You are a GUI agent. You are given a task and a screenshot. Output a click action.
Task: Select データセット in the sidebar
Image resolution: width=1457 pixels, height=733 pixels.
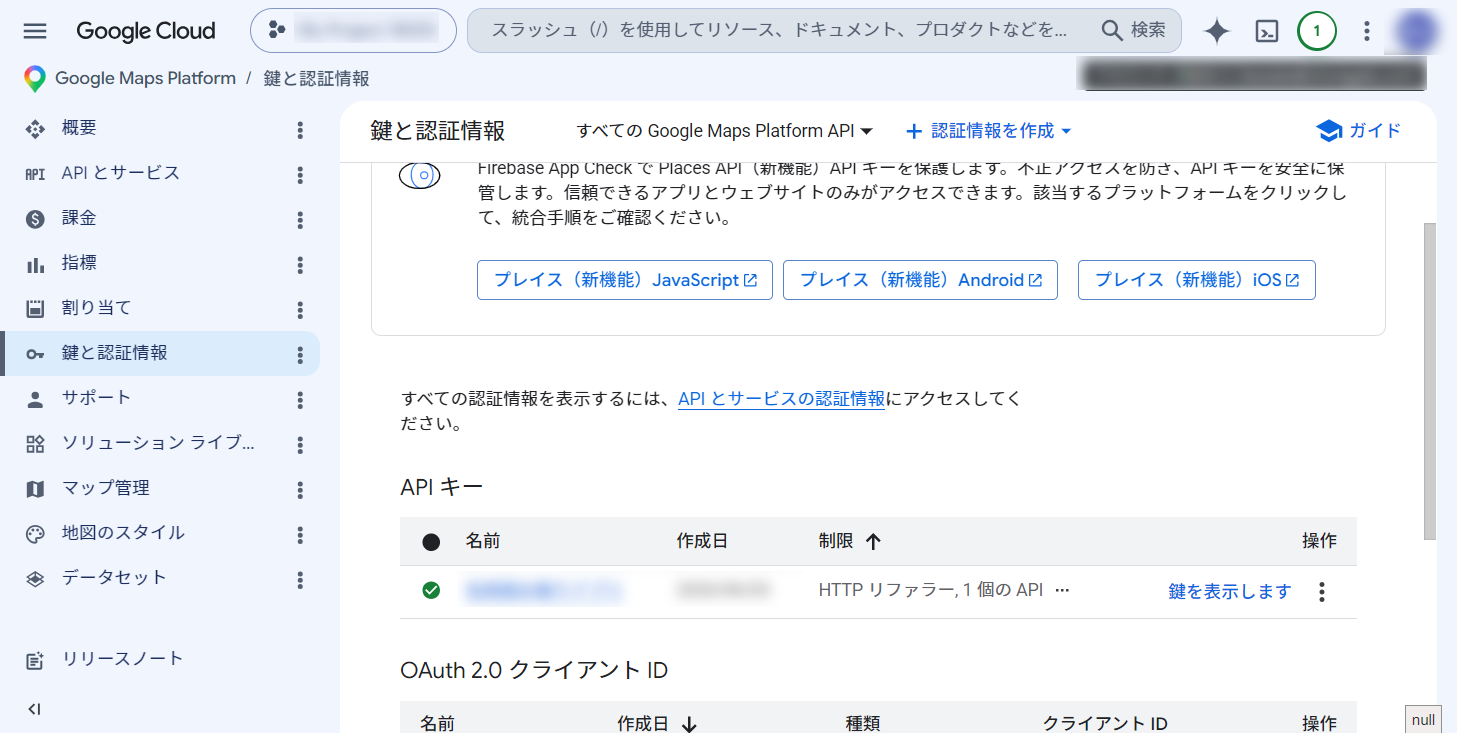point(114,577)
